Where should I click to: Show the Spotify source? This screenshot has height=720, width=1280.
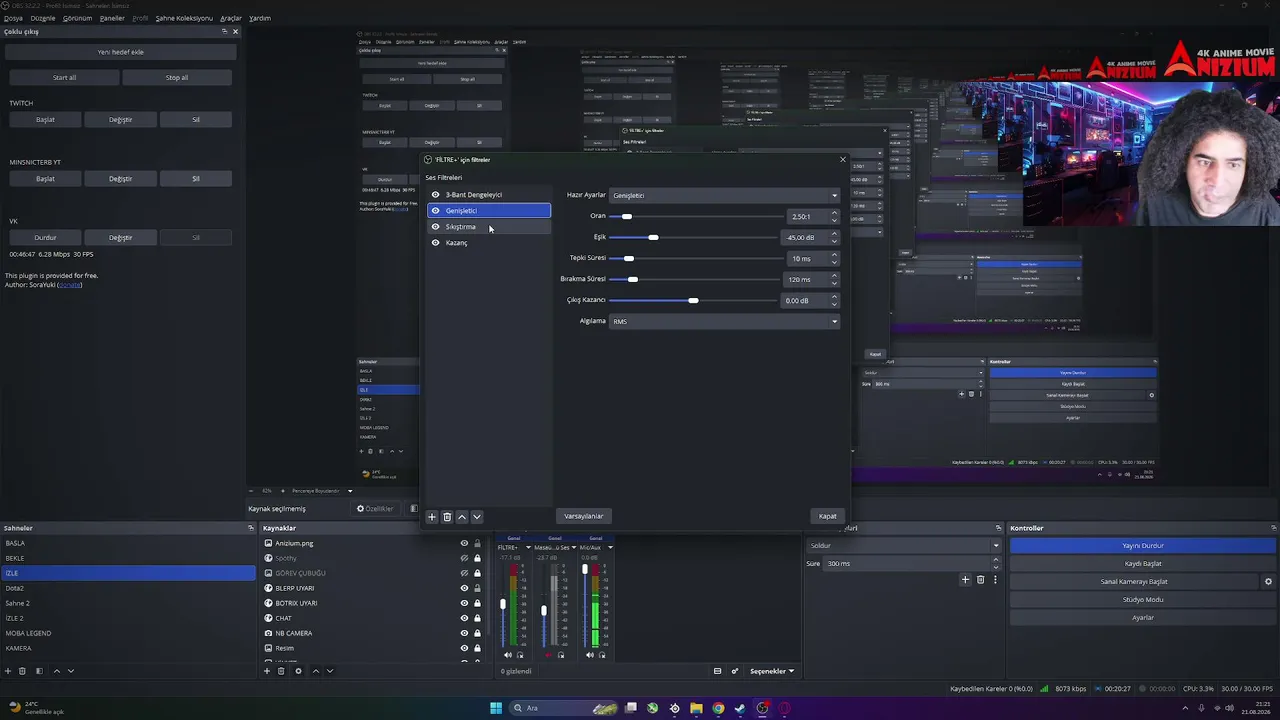click(x=464, y=558)
